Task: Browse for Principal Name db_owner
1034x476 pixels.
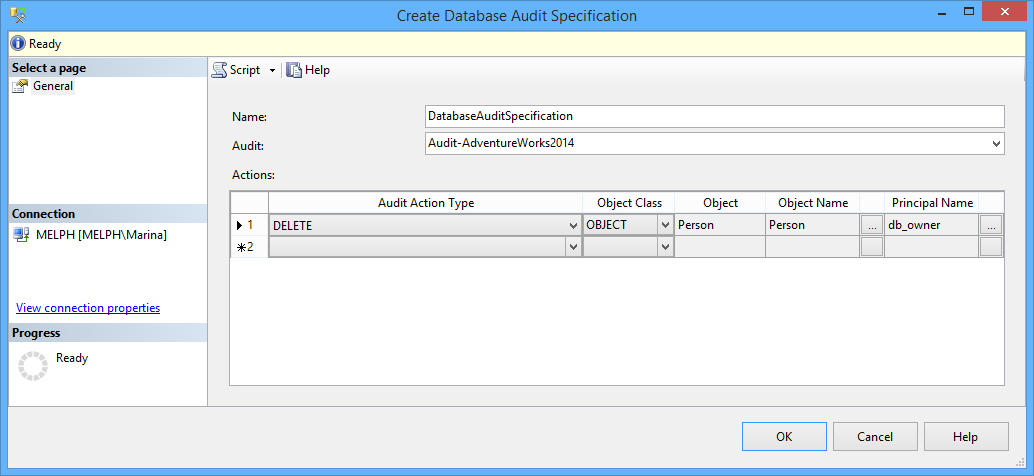Action: [x=991, y=225]
